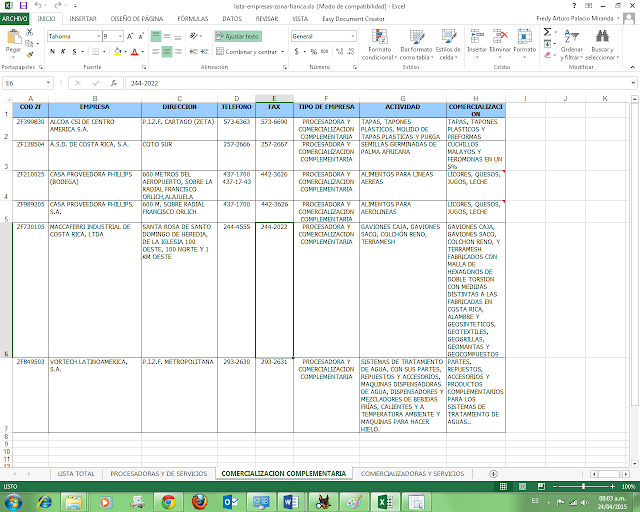Image resolution: width=640 pixels, height=512 pixels.
Task: Click Combinar y centrar button
Action: point(247,52)
